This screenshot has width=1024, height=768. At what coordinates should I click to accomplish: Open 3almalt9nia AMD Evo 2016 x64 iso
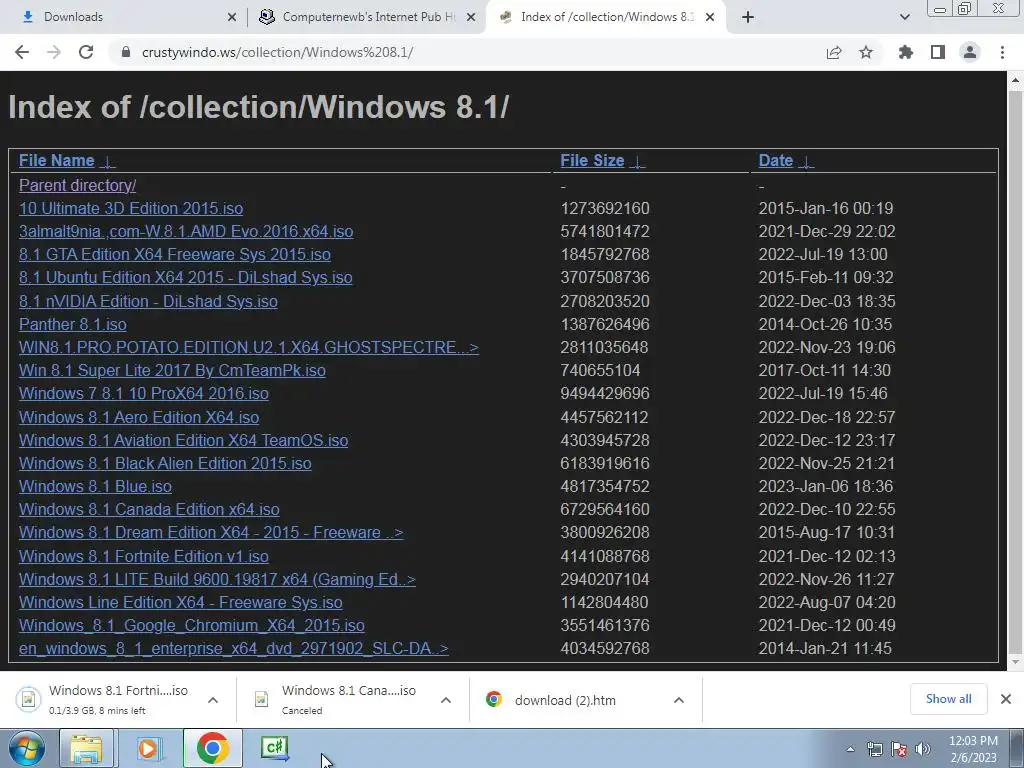(x=186, y=231)
